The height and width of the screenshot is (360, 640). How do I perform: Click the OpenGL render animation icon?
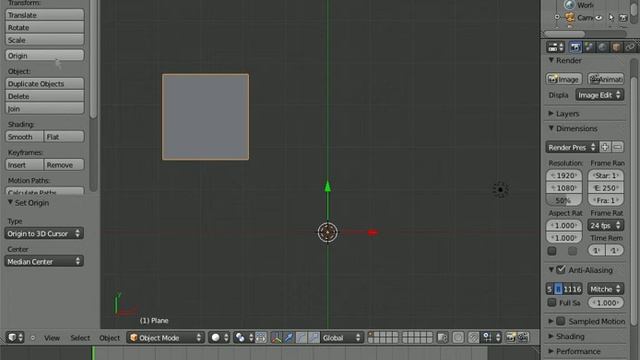pyautogui.click(x=523, y=338)
